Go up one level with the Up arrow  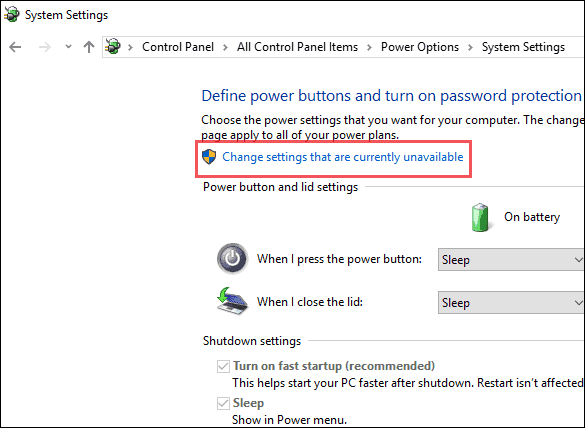click(x=89, y=47)
